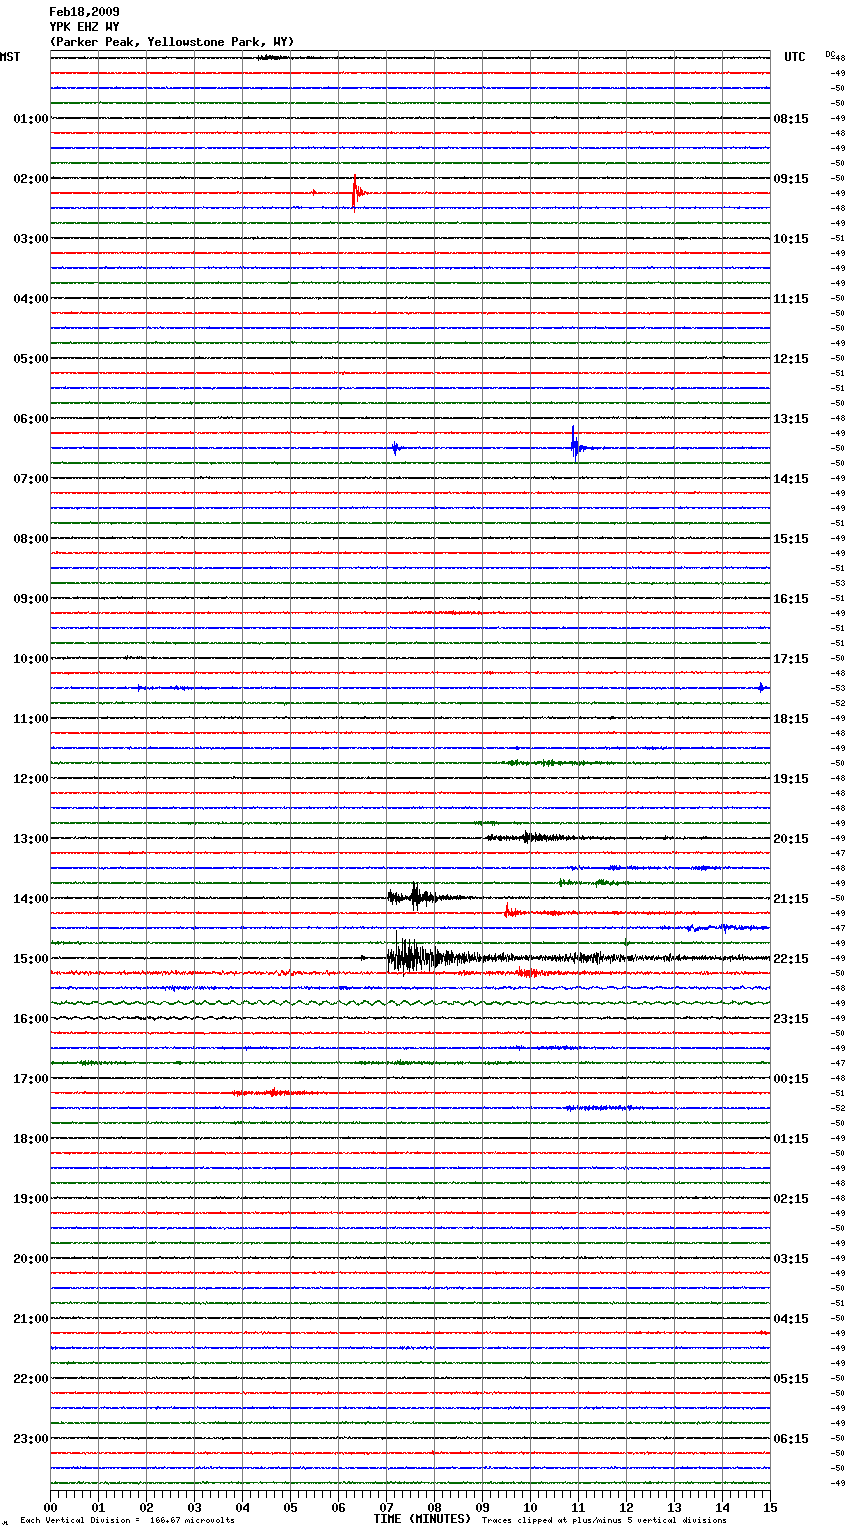Click the 01:15 UTC time label
850x1534 pixels.
pos(791,1139)
